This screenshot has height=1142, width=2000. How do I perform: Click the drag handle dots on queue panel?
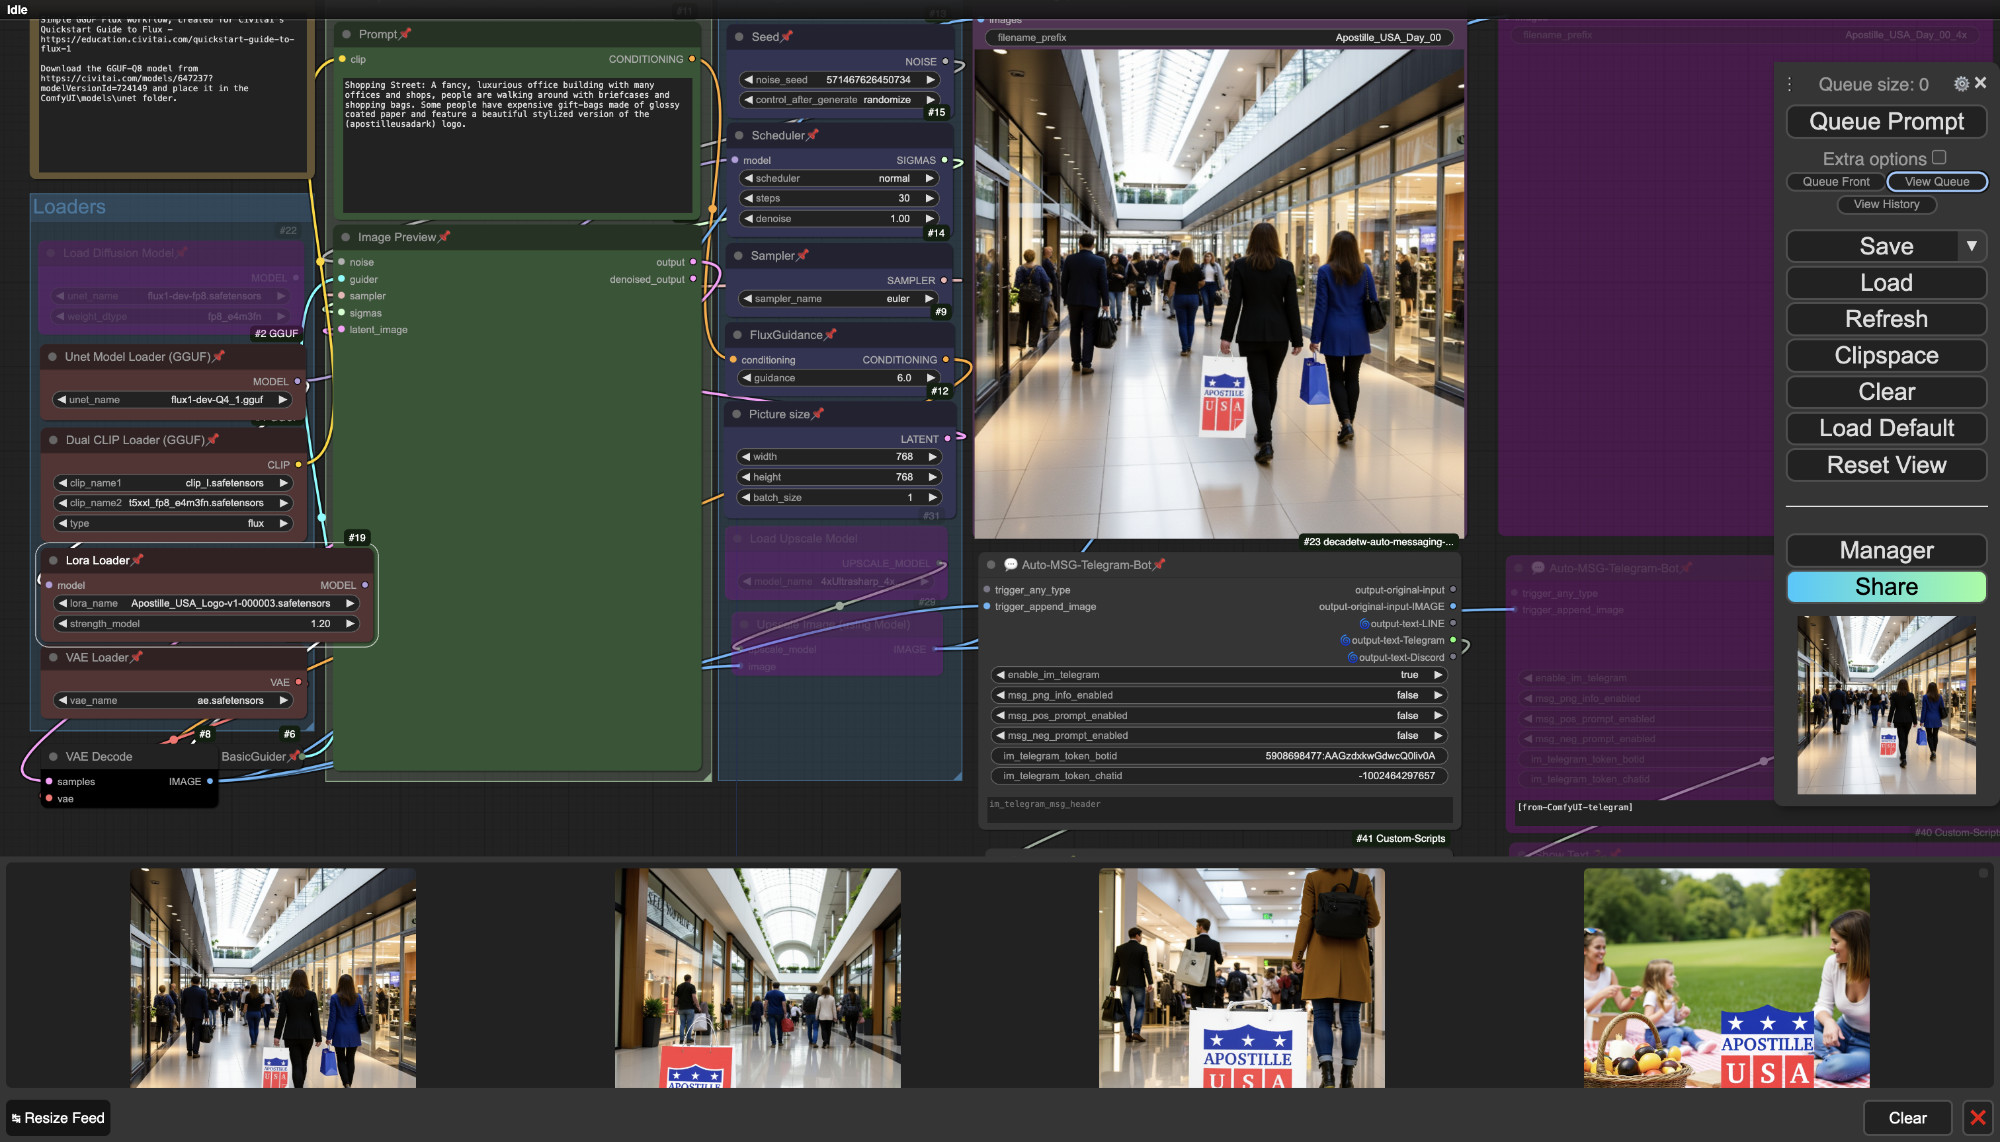click(x=1790, y=84)
